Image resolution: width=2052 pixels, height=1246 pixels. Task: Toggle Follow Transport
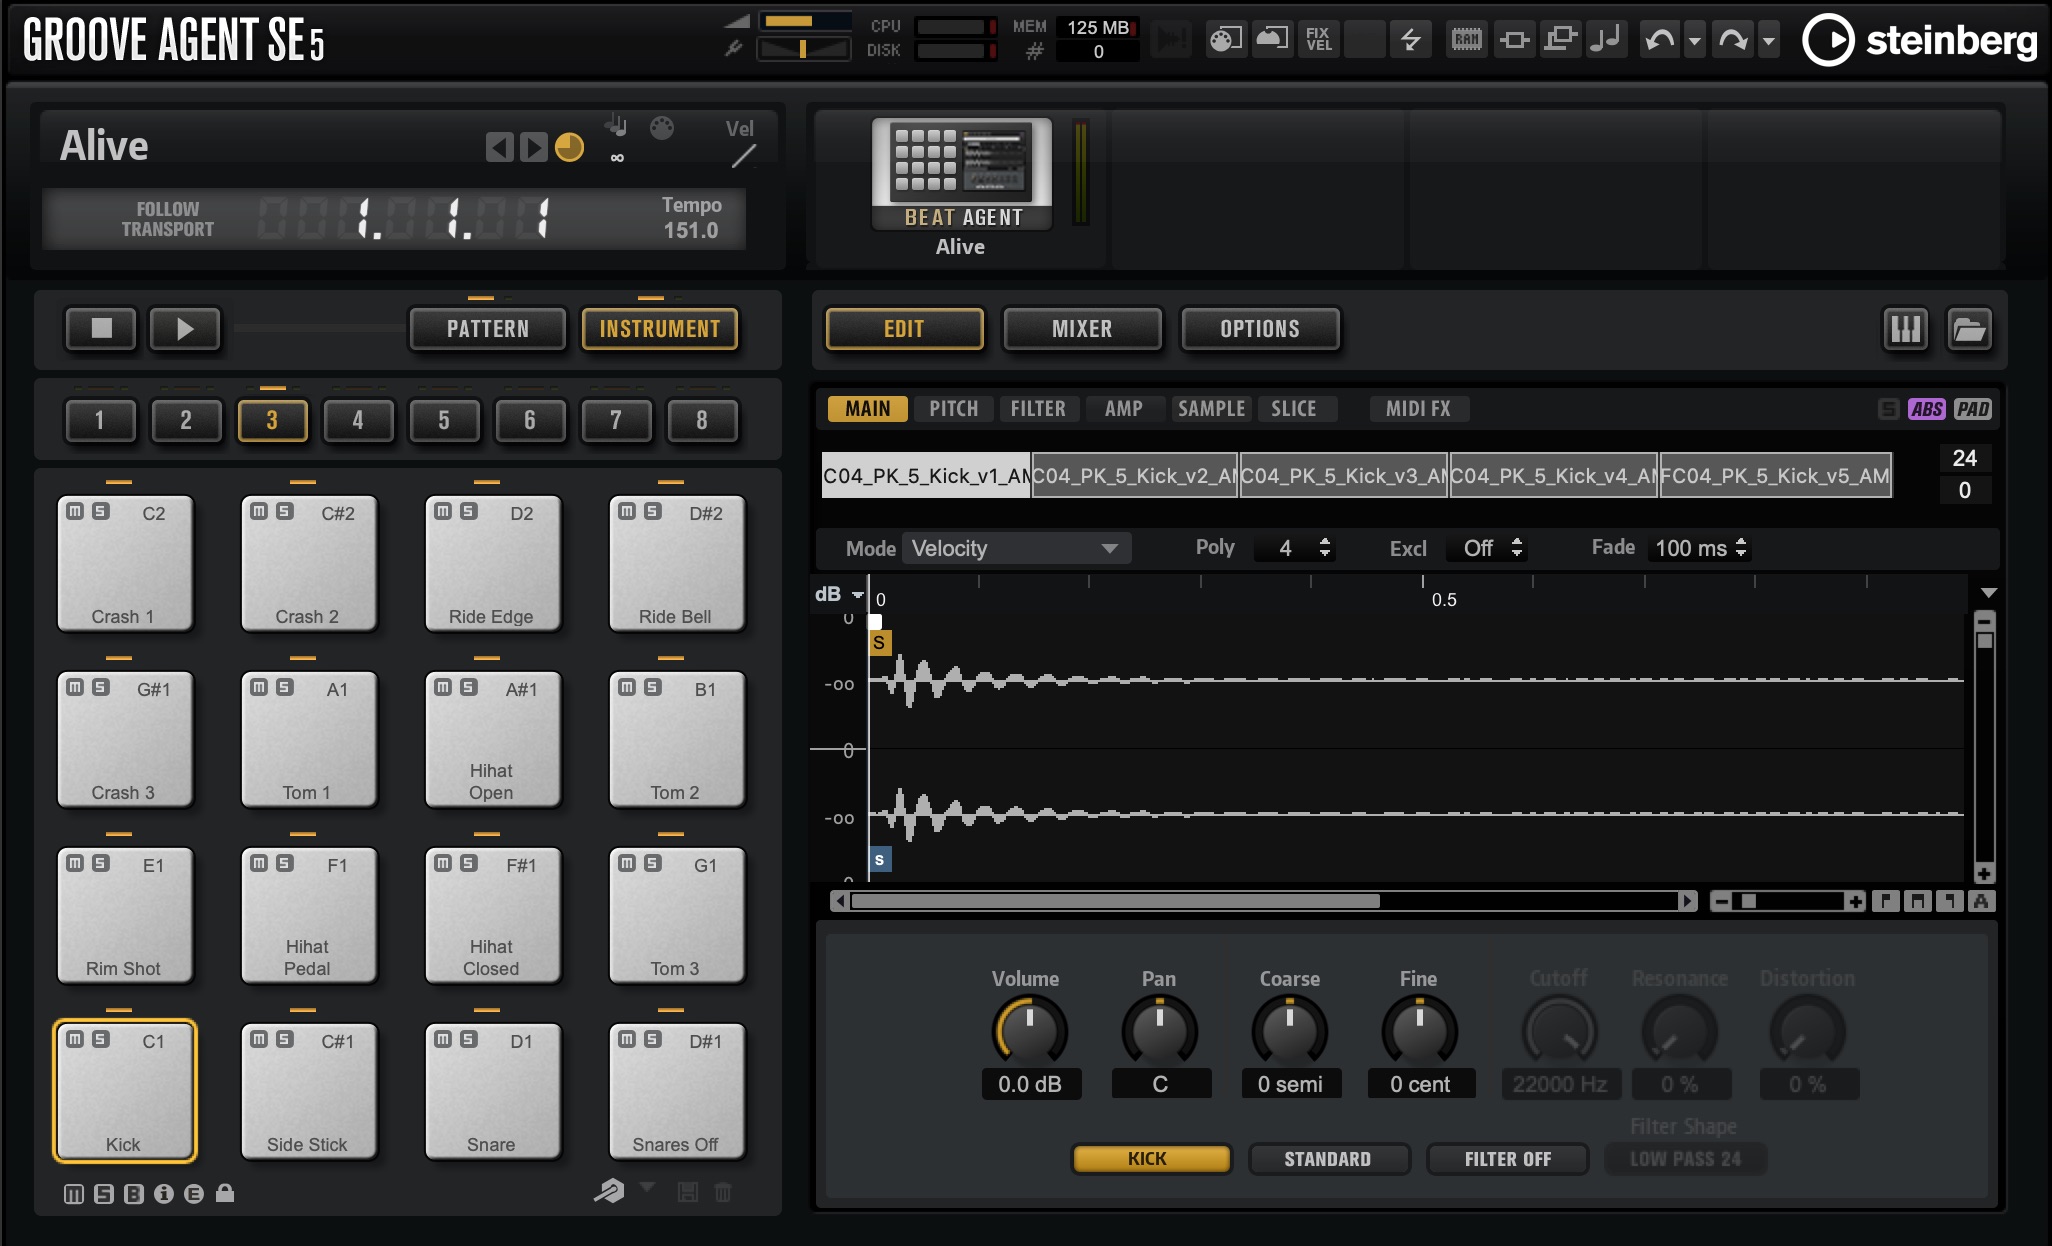(168, 219)
